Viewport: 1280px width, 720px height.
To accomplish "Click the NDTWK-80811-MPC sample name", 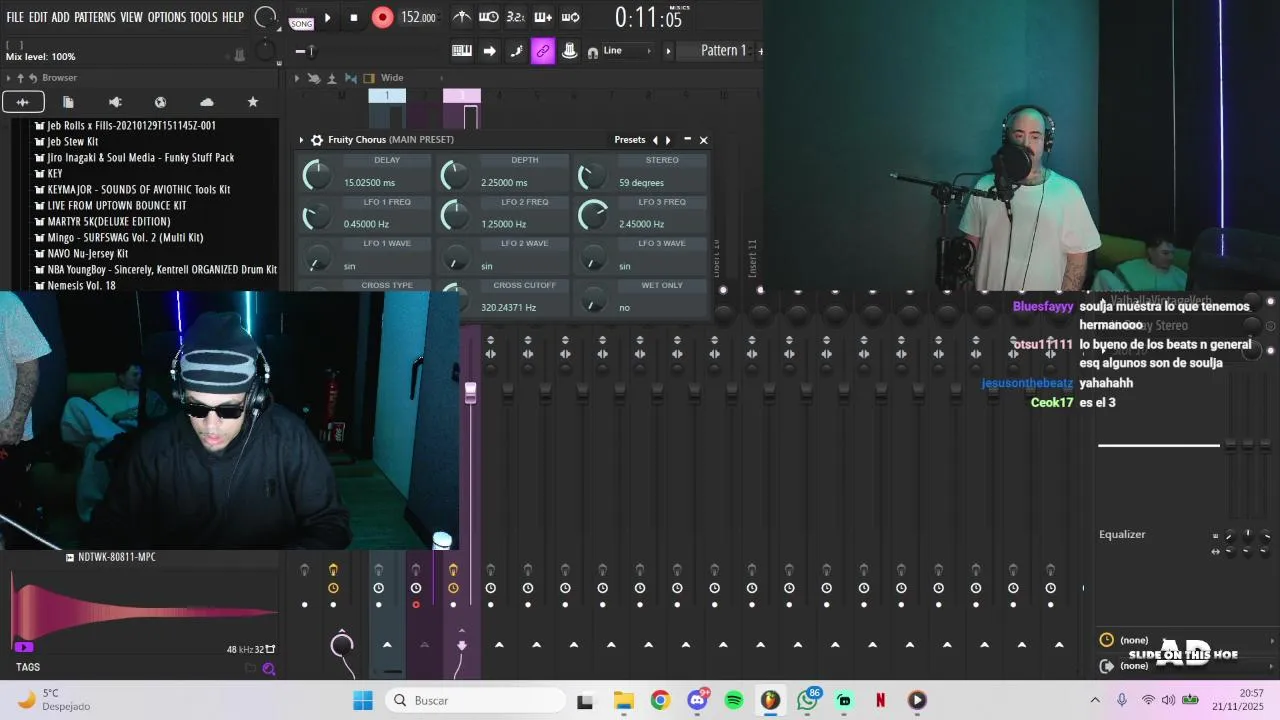I will tap(116, 557).
